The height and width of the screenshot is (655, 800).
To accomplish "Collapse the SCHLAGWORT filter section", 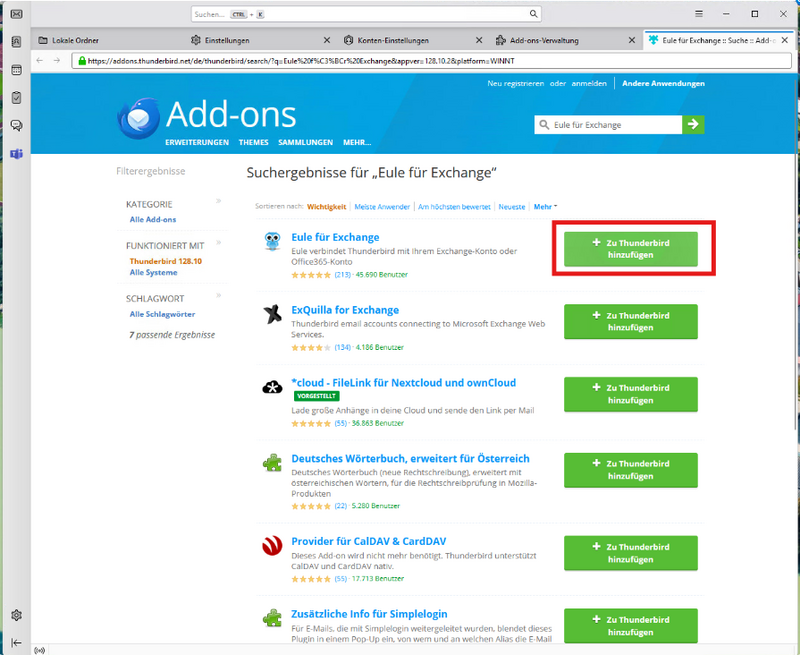I will click(x=218, y=295).
